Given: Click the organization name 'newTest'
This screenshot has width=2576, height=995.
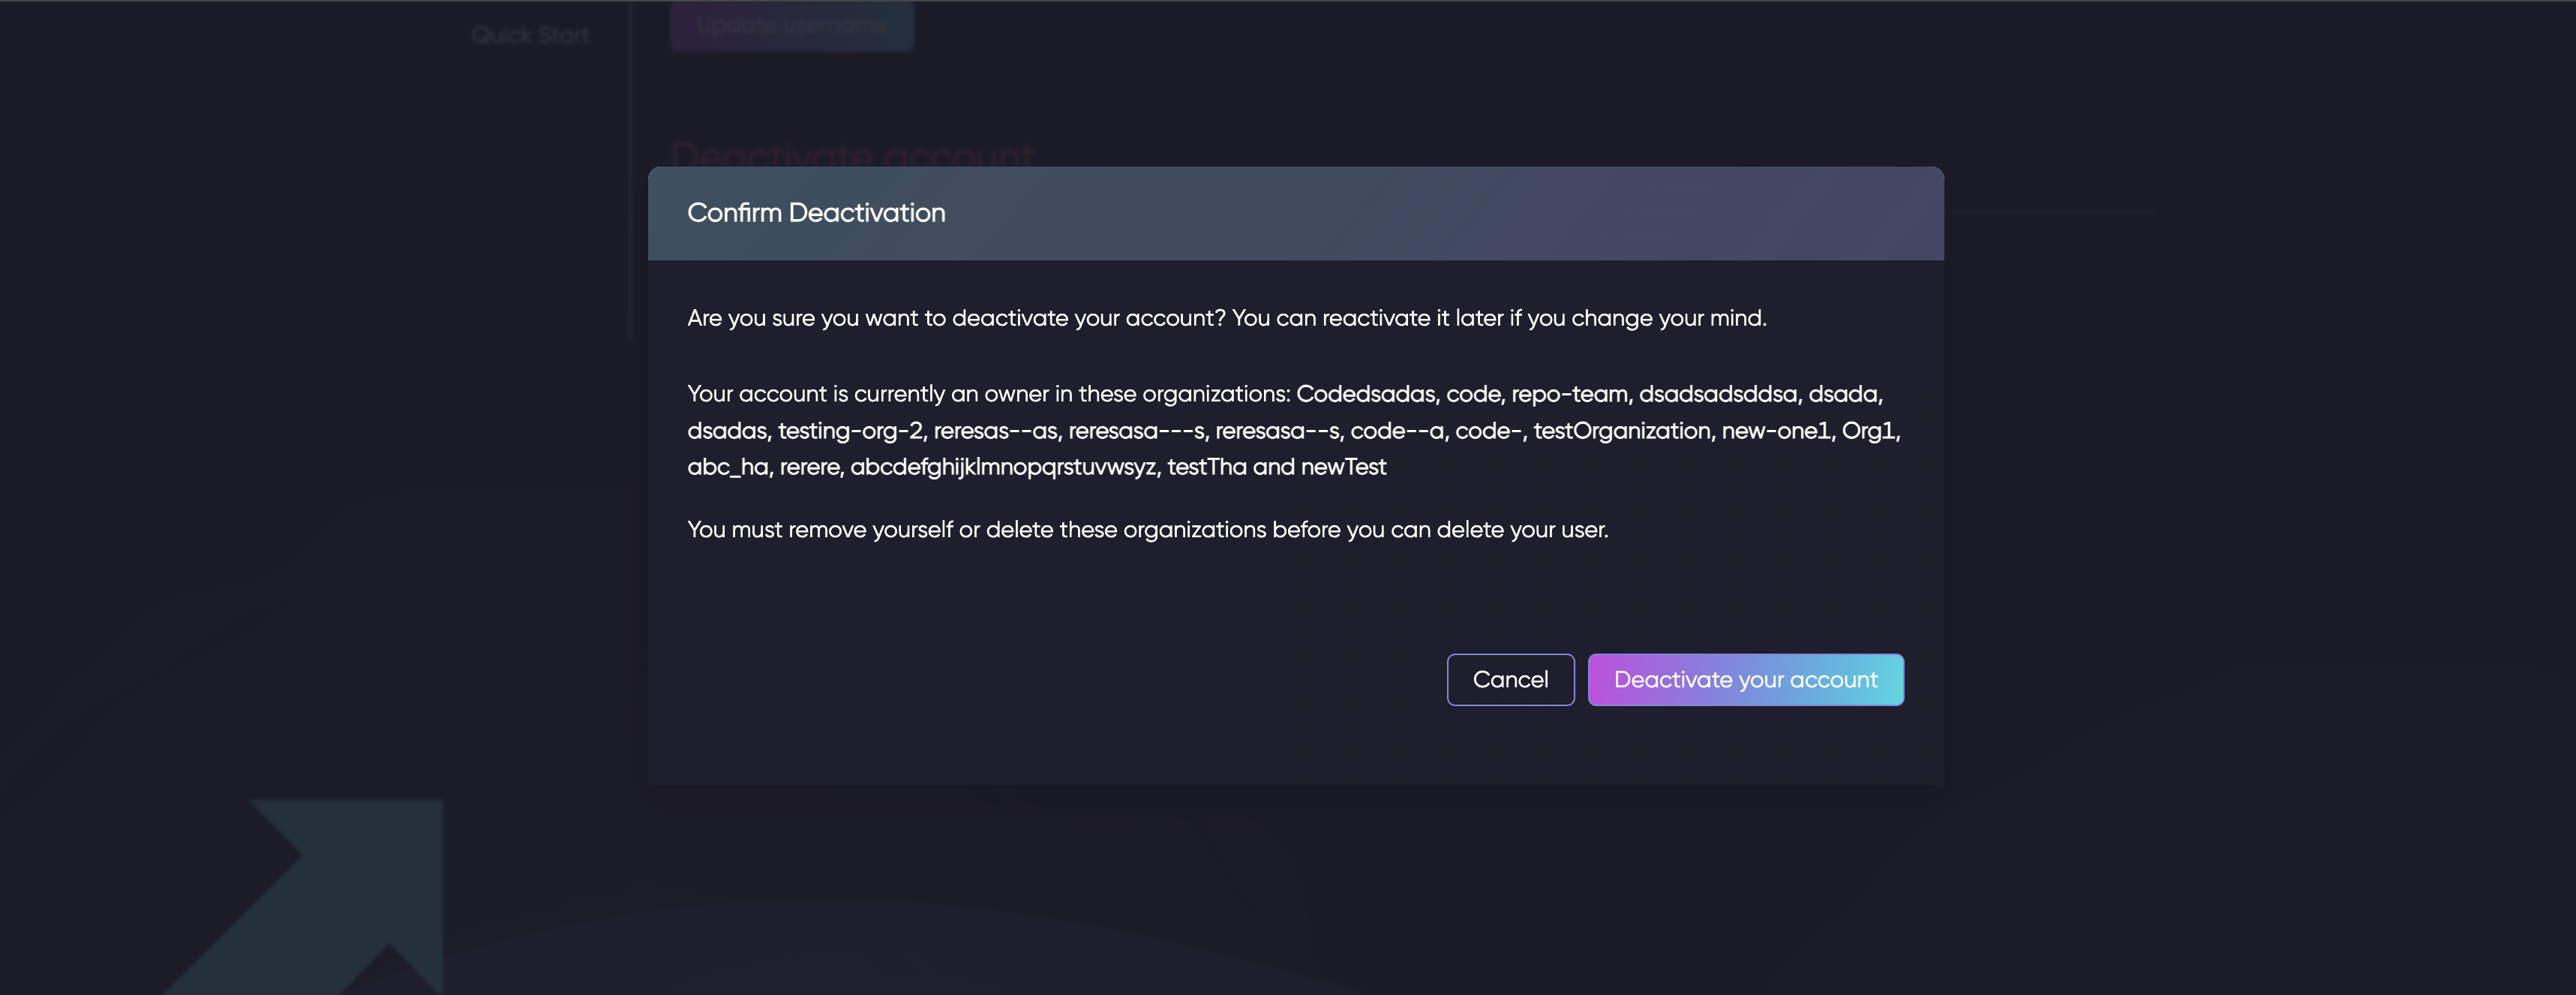Looking at the screenshot, I should pos(1343,467).
